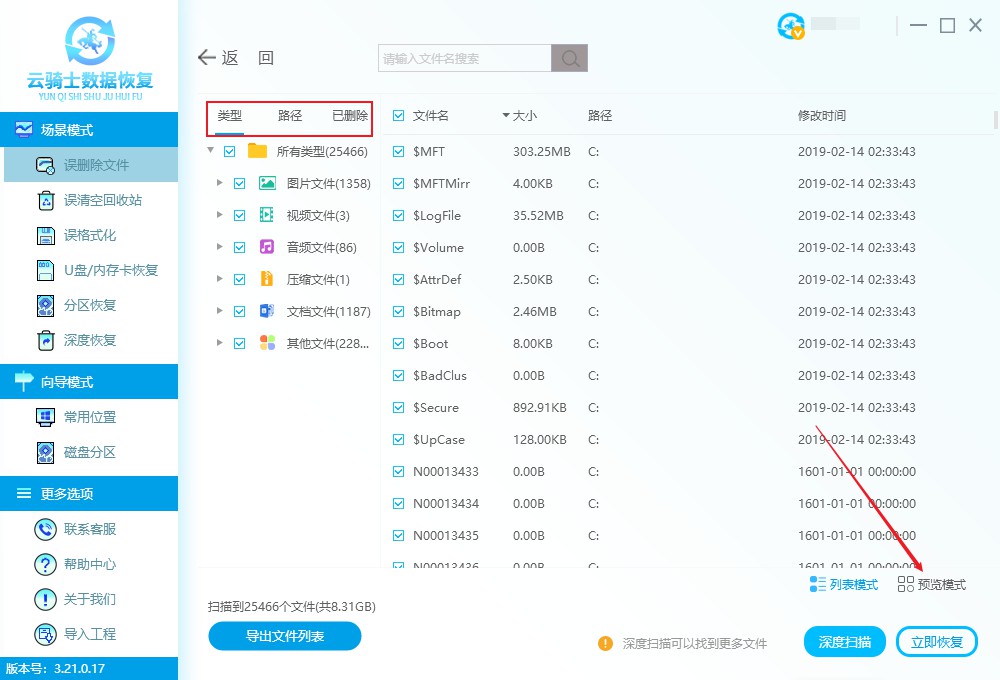Go back with 返回 button

(x=236, y=58)
